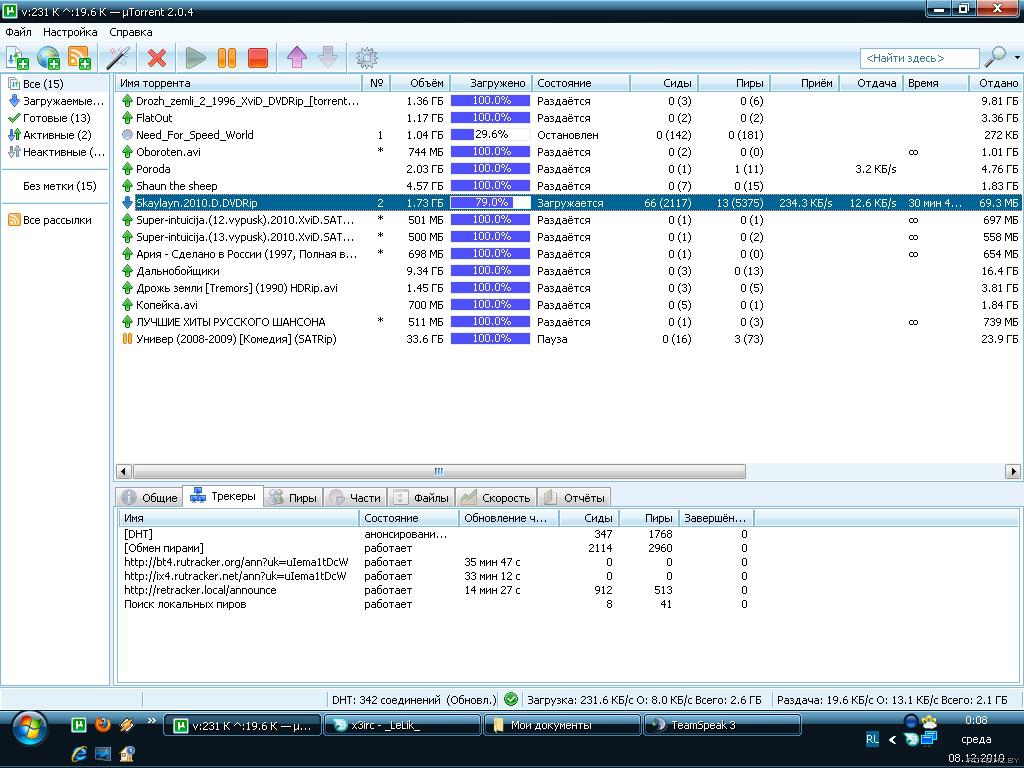Image resolution: width=1024 pixels, height=768 pixels.
Task: Select the retracker.local/announce tracker row
Action: click(x=436, y=590)
